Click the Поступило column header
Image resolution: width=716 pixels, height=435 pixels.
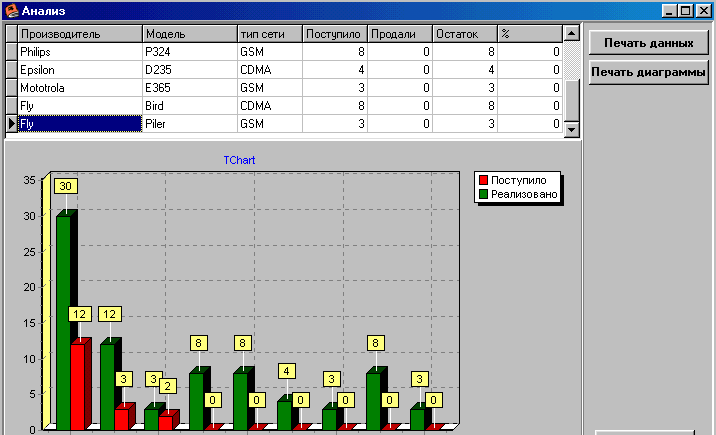[335, 34]
